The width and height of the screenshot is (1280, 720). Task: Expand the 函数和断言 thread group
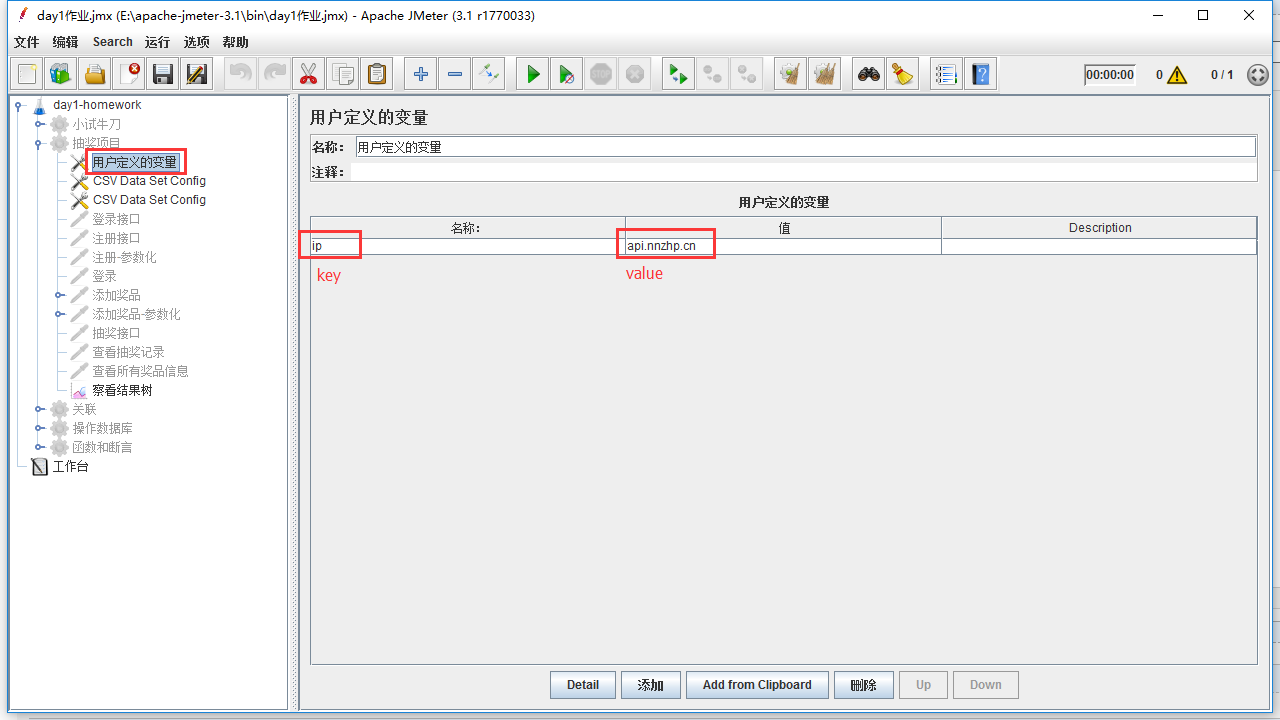pos(39,447)
